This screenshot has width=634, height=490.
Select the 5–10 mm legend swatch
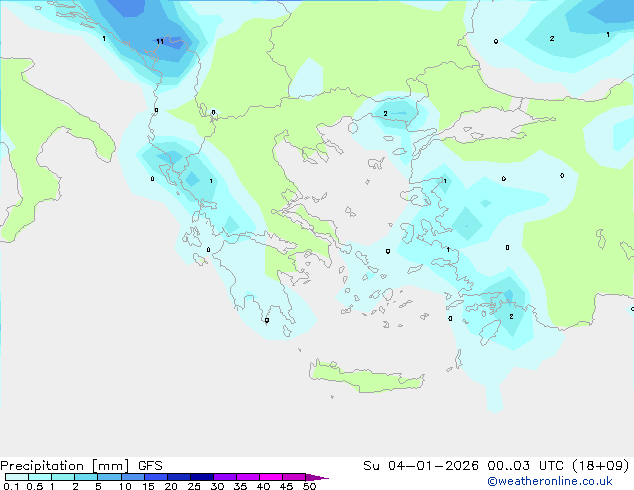[109, 477]
